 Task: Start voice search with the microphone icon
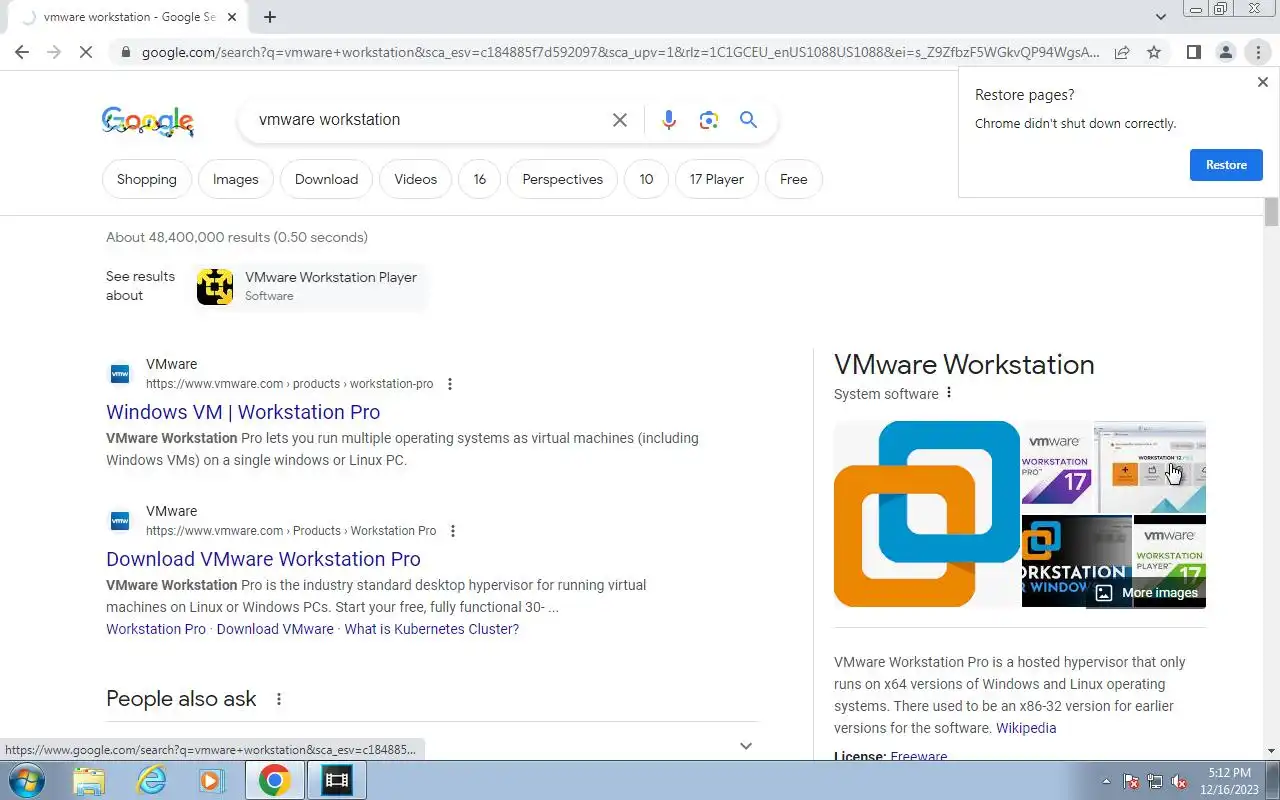[x=669, y=120]
